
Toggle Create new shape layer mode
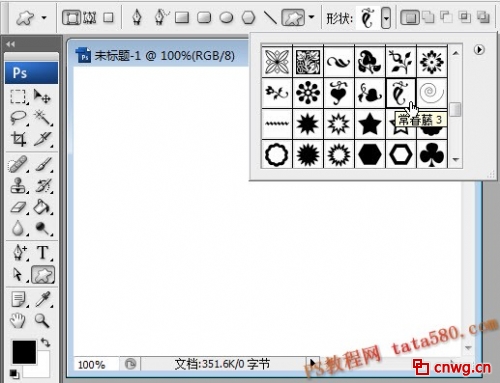tap(410, 17)
